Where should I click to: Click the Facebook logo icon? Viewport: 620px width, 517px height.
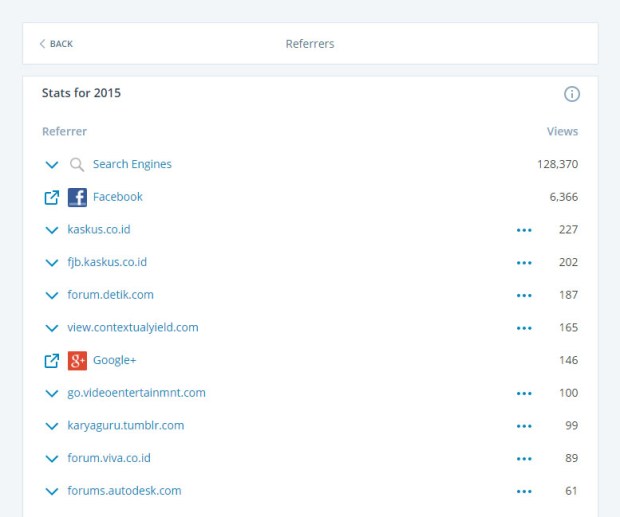tap(77, 197)
